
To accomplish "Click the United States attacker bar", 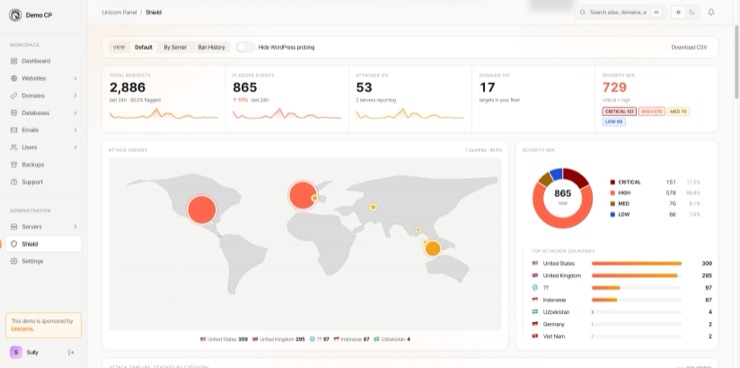I will pyautogui.click(x=637, y=263).
